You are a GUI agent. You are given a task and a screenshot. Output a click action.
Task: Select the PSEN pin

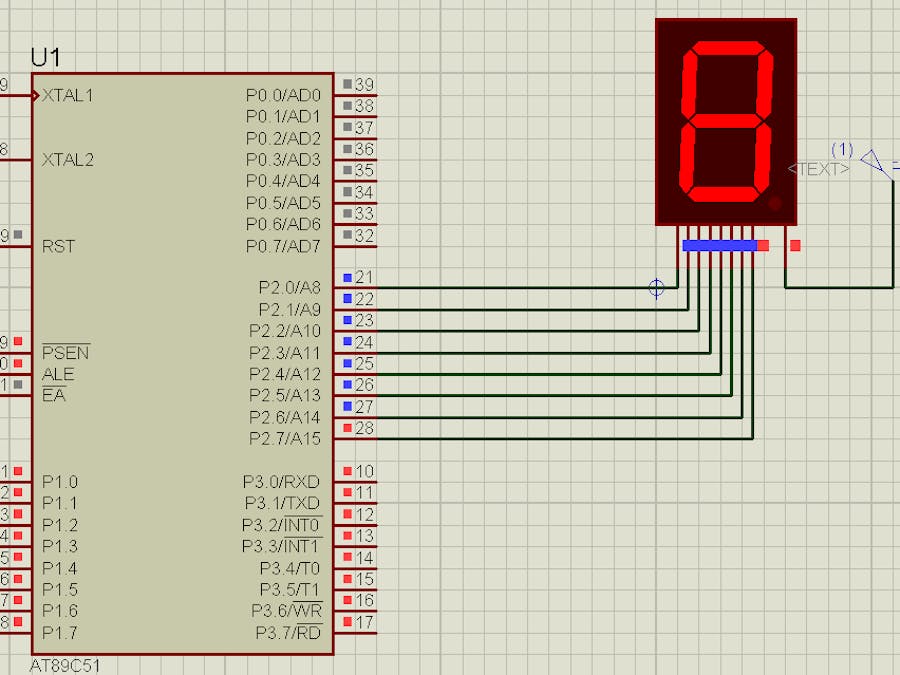66,353
